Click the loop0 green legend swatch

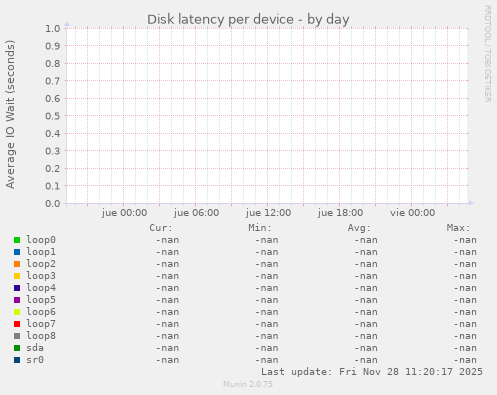pyautogui.click(x=17, y=240)
